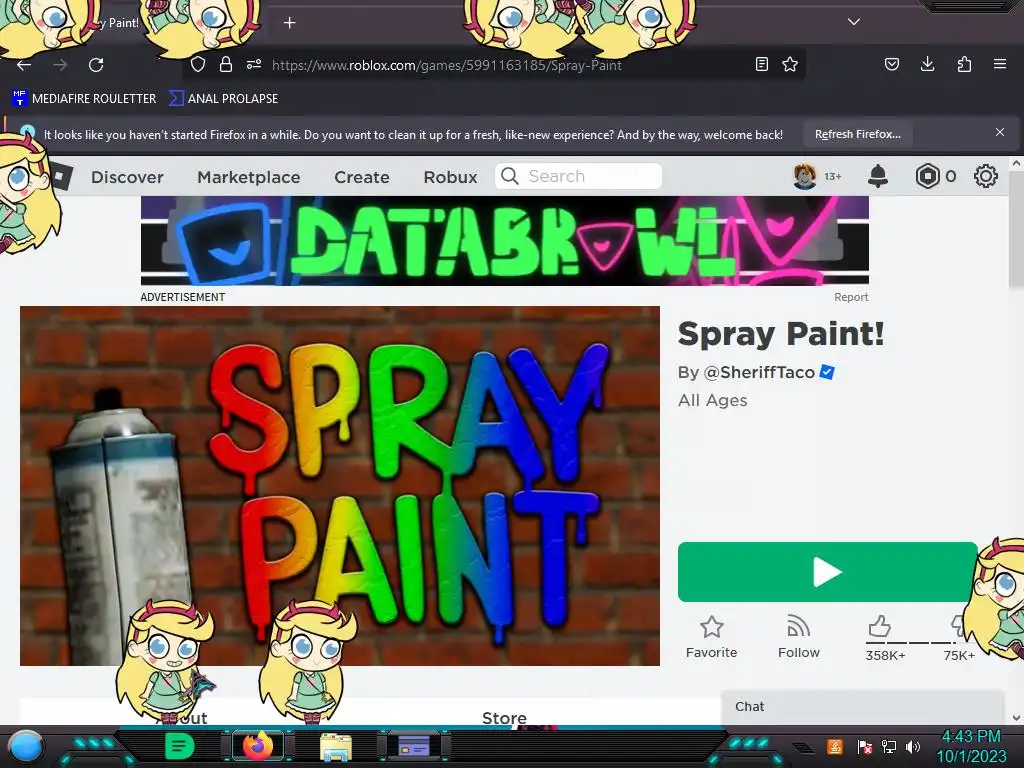1024x768 pixels.
Task: Click the DATABRAWL advertisement banner
Action: [505, 241]
